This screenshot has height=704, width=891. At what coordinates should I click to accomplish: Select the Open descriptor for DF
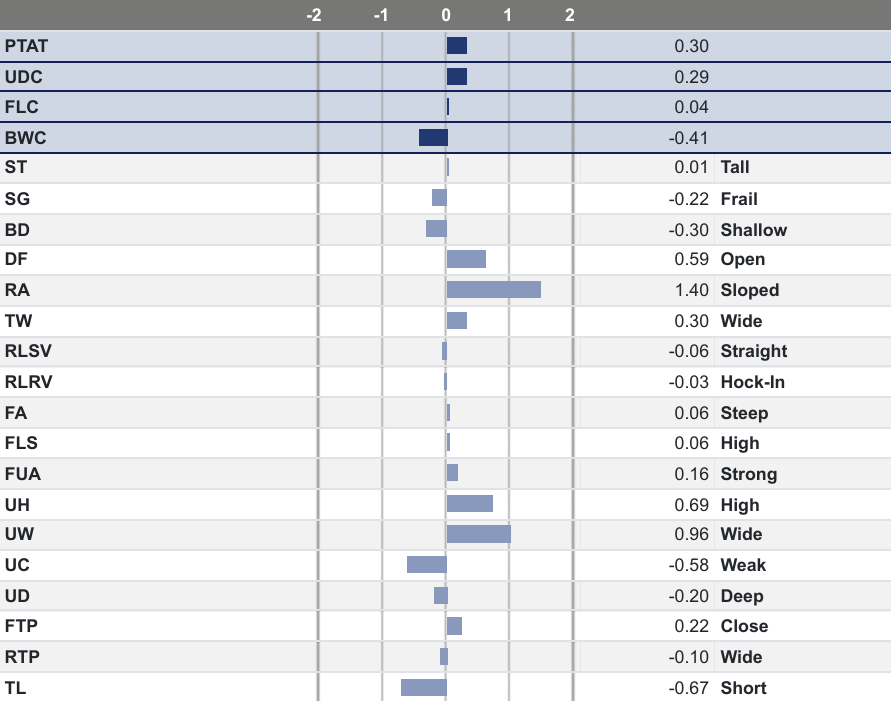click(x=743, y=259)
